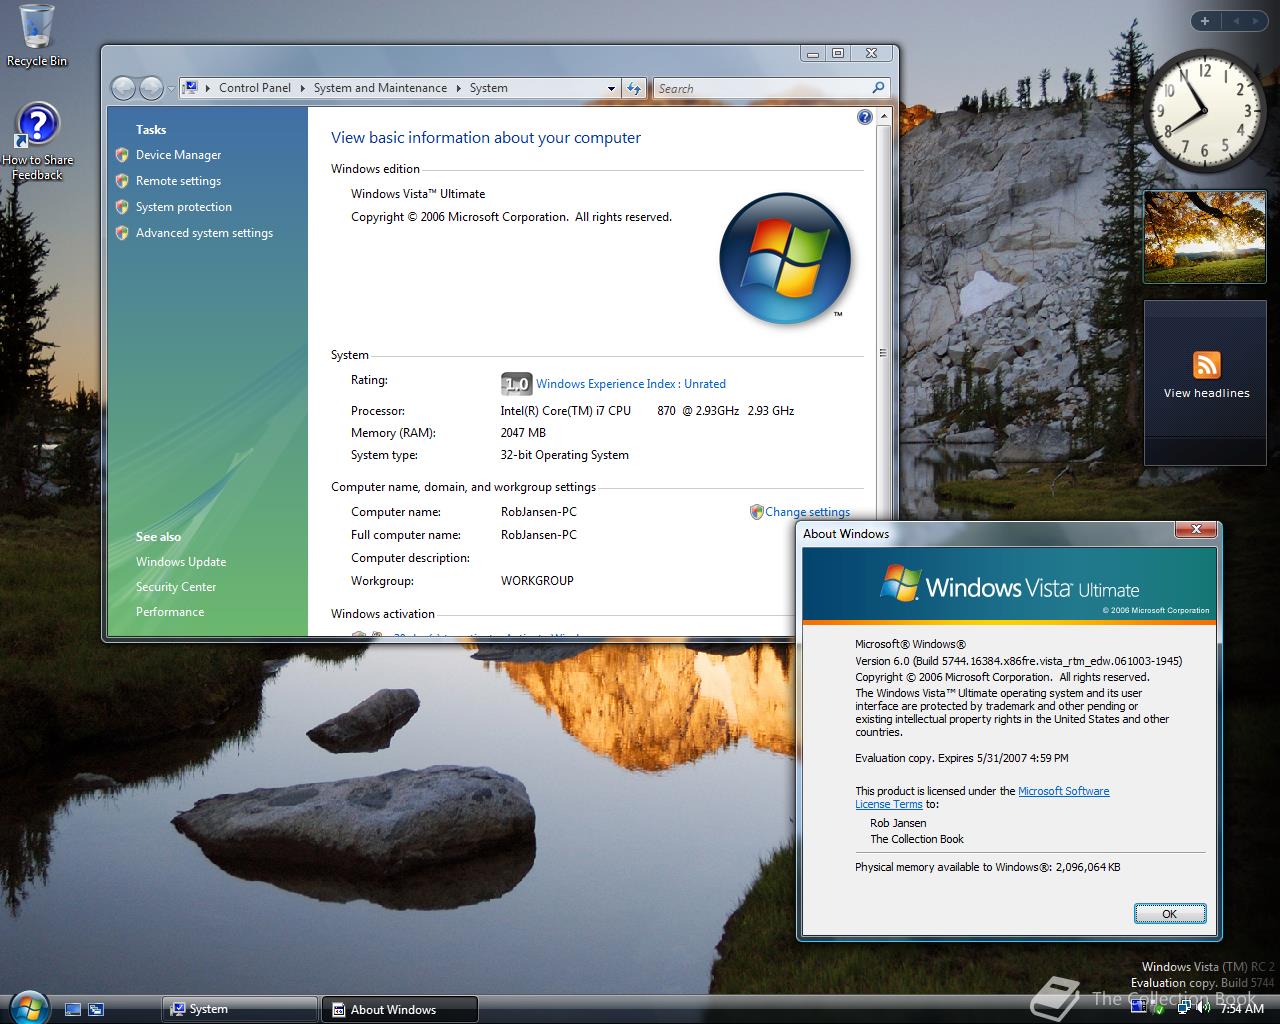This screenshot has width=1280, height=1024.
Task: Expand arrow before Control Panel breadcrumb
Action: 208,88
